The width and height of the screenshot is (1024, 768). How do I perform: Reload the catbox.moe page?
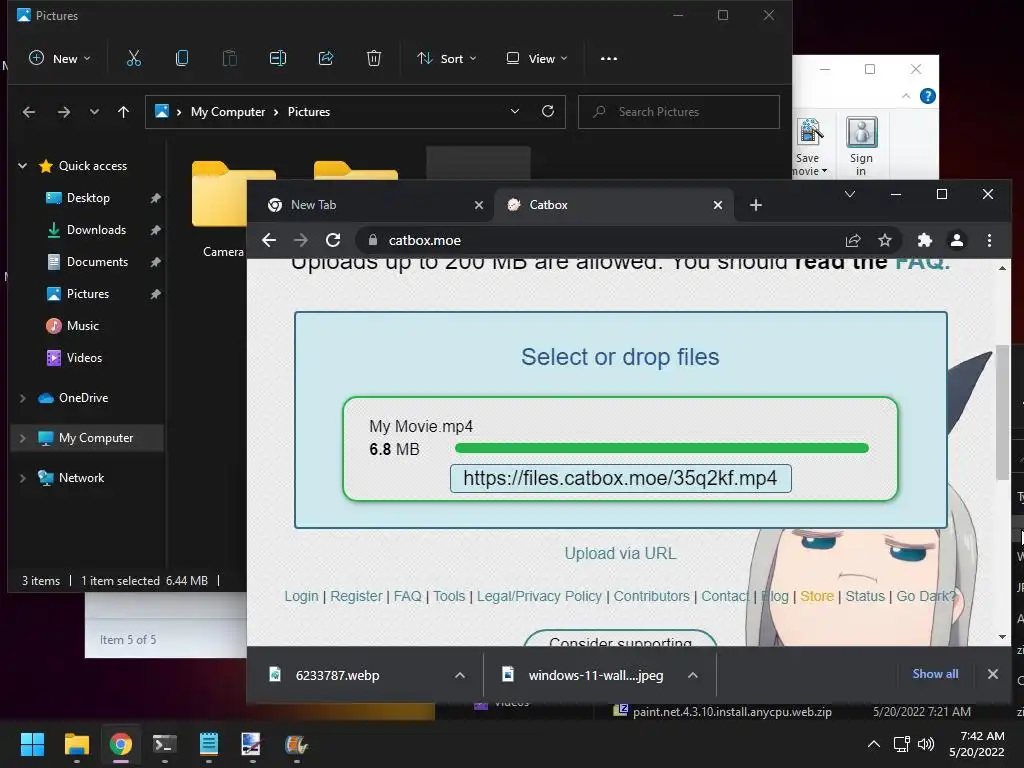coord(333,240)
